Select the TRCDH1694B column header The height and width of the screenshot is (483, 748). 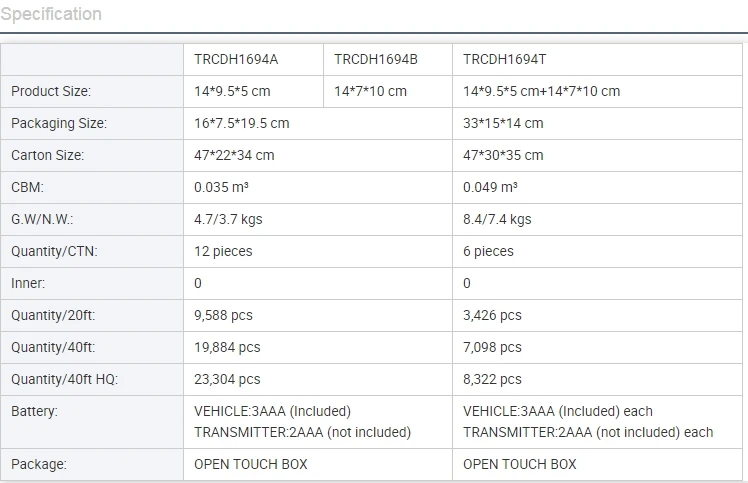pyautogui.click(x=376, y=59)
